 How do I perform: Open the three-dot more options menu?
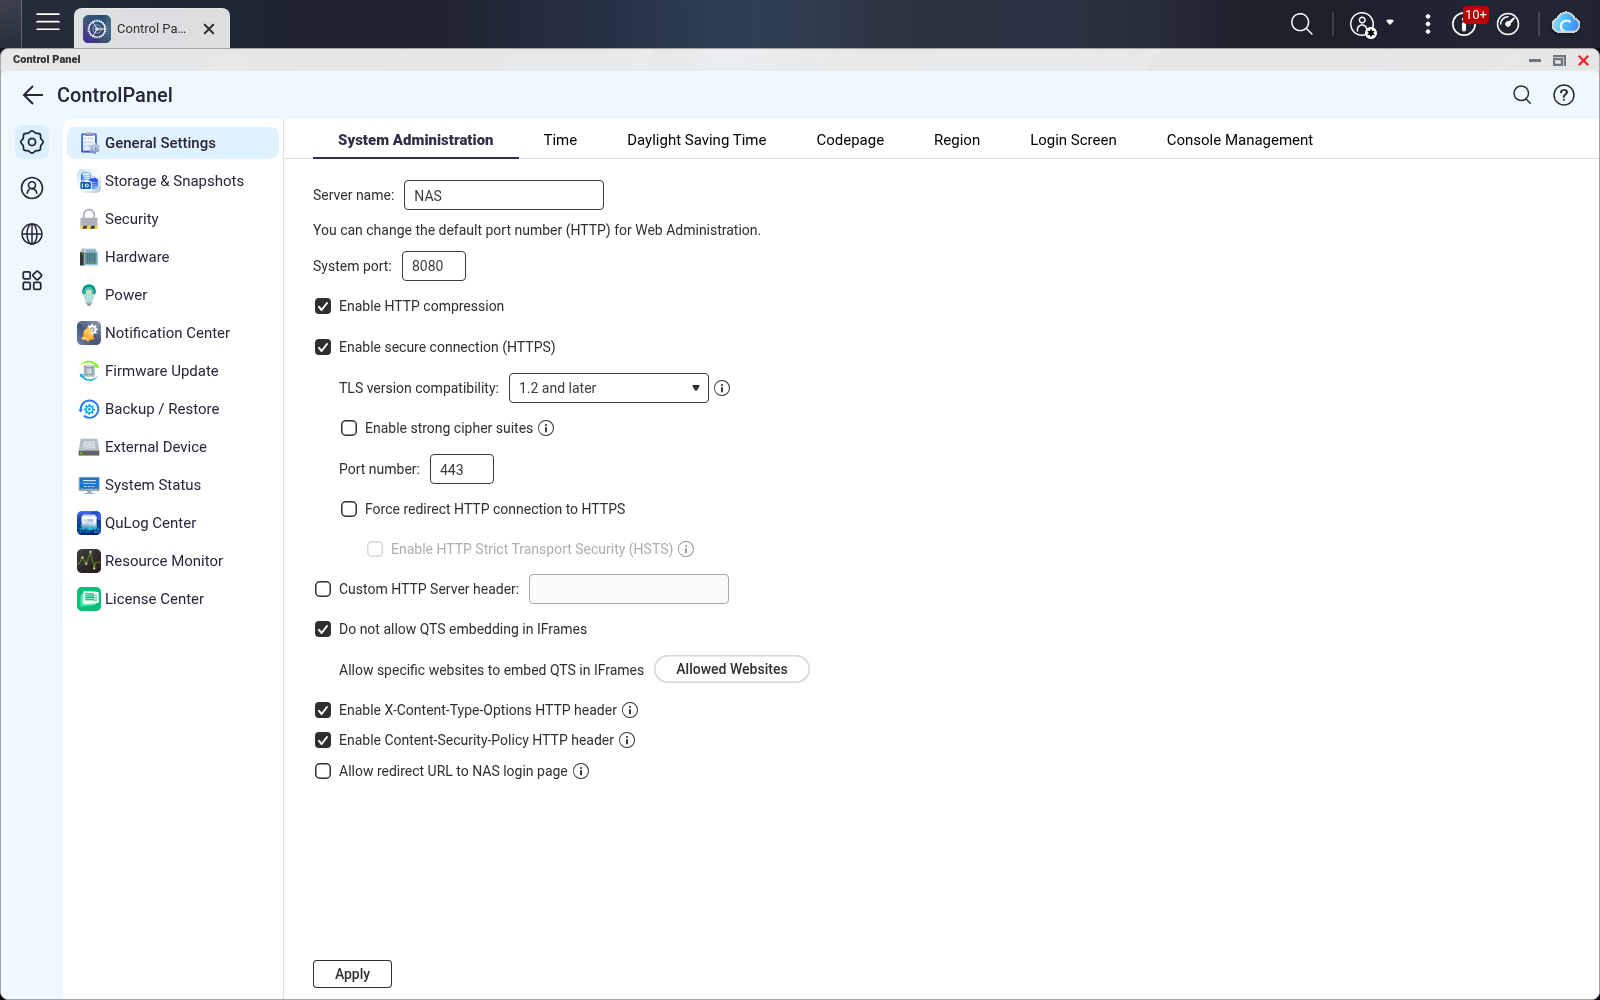tap(1427, 24)
